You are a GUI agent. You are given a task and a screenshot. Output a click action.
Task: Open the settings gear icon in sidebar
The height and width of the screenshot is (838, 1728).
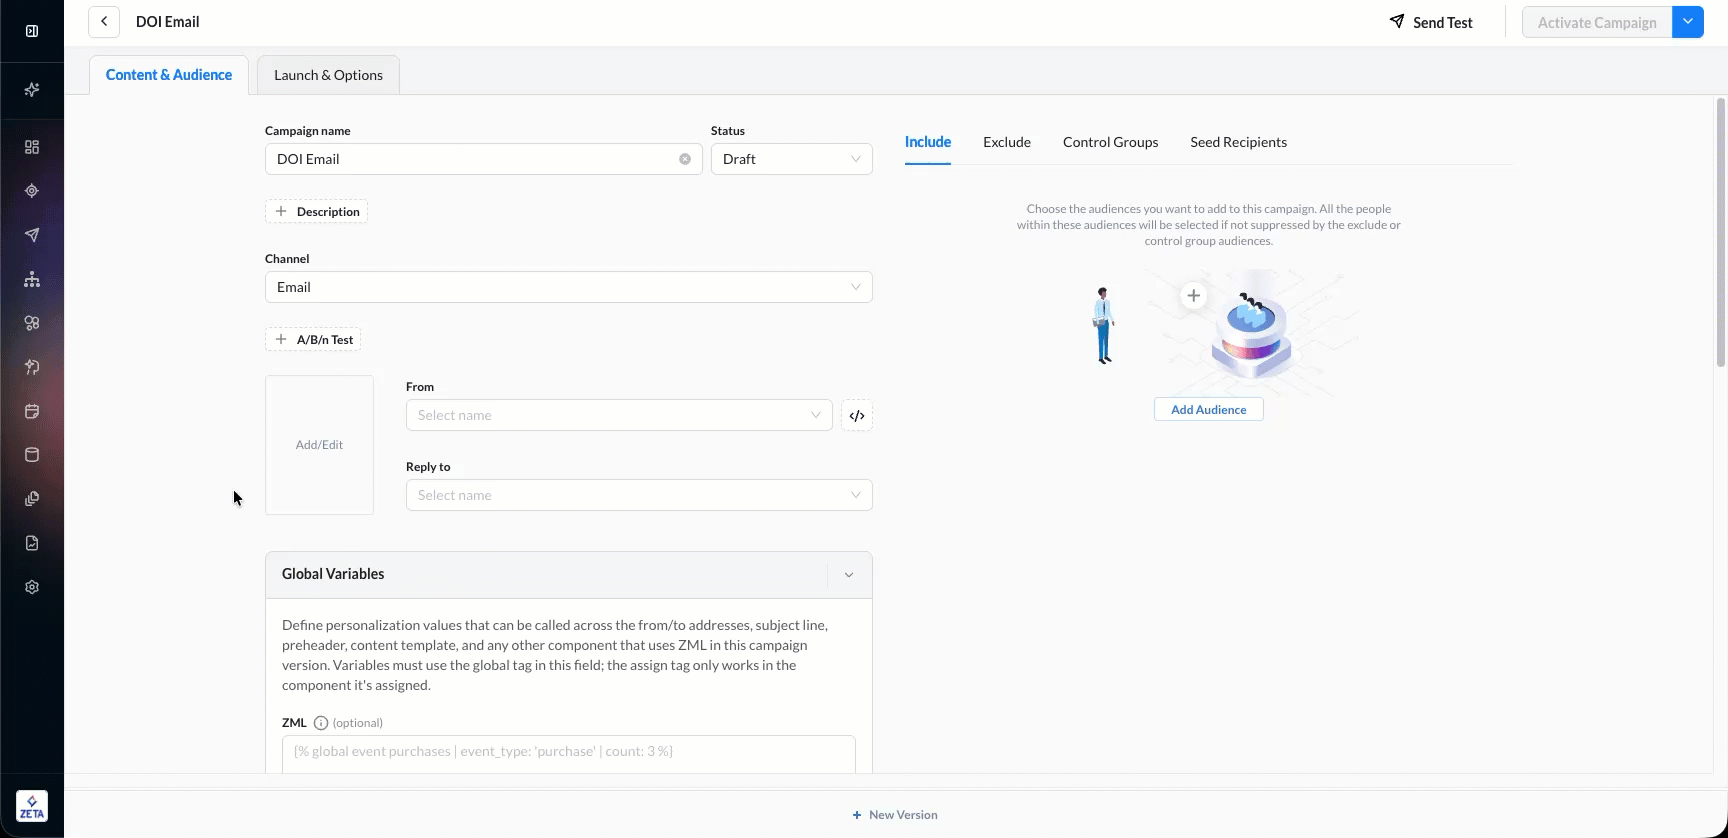pyautogui.click(x=32, y=587)
